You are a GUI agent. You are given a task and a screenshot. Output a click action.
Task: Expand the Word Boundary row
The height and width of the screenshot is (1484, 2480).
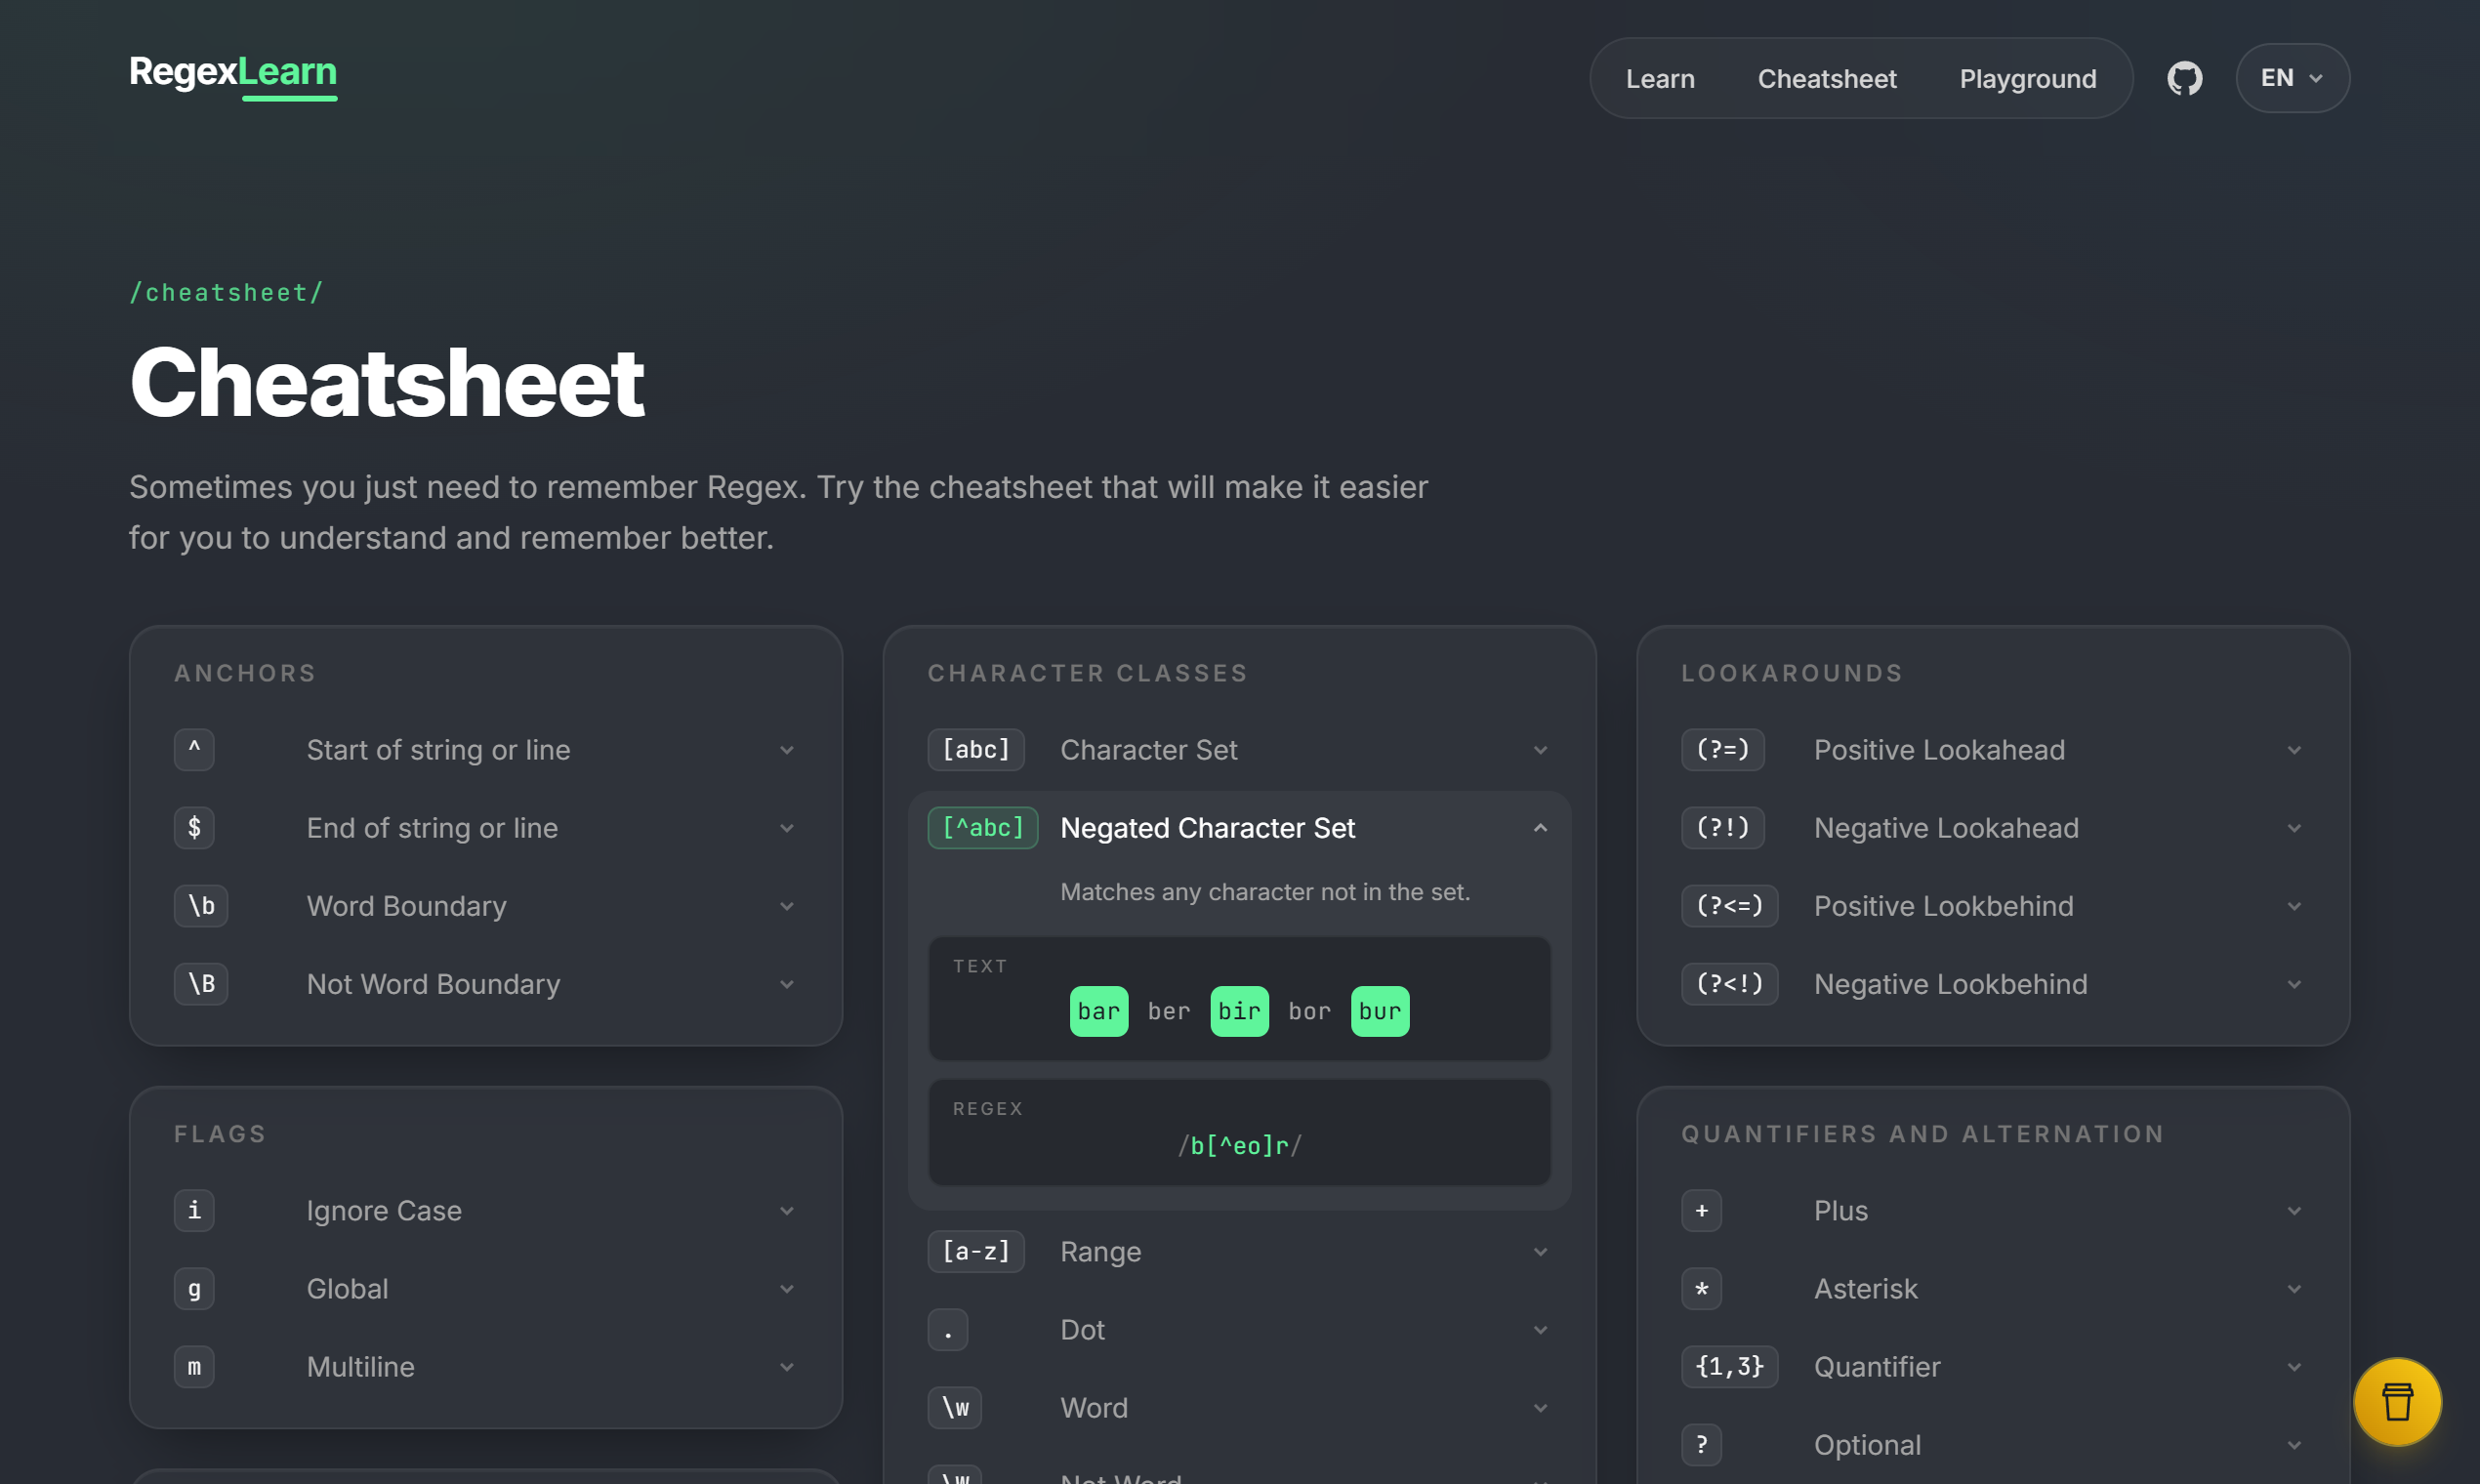(x=486, y=906)
